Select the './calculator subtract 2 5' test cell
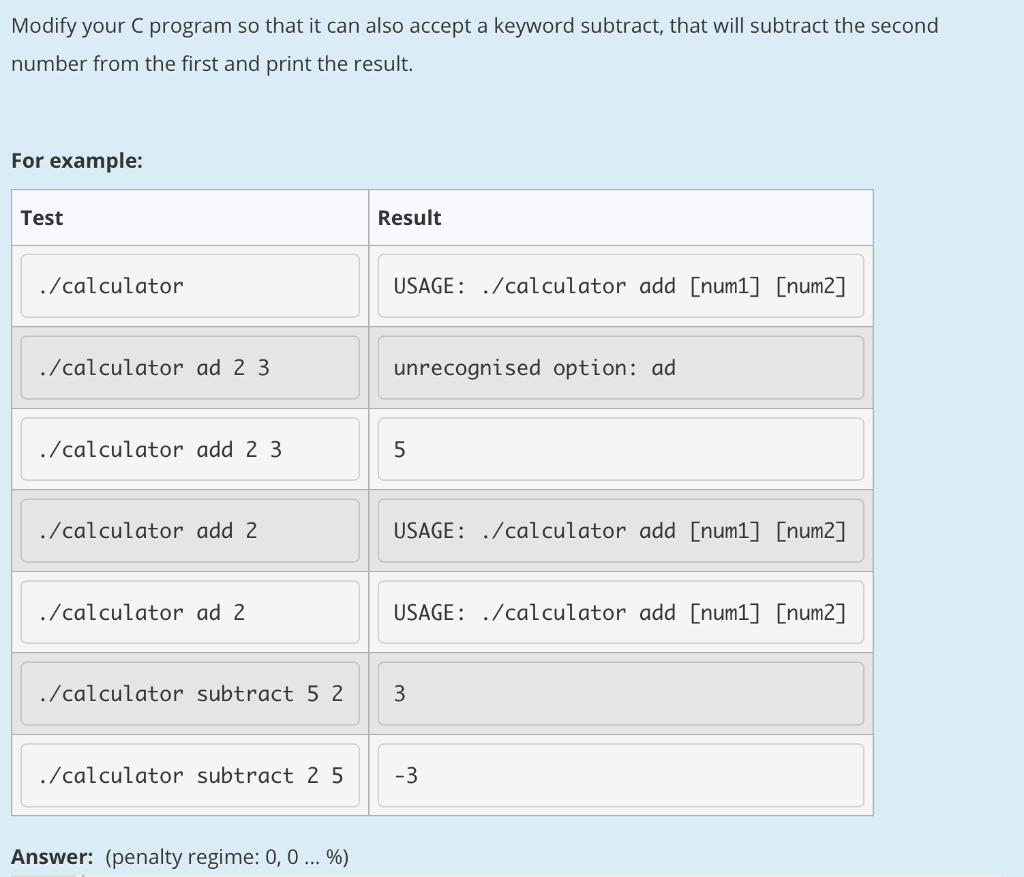 click(x=190, y=775)
